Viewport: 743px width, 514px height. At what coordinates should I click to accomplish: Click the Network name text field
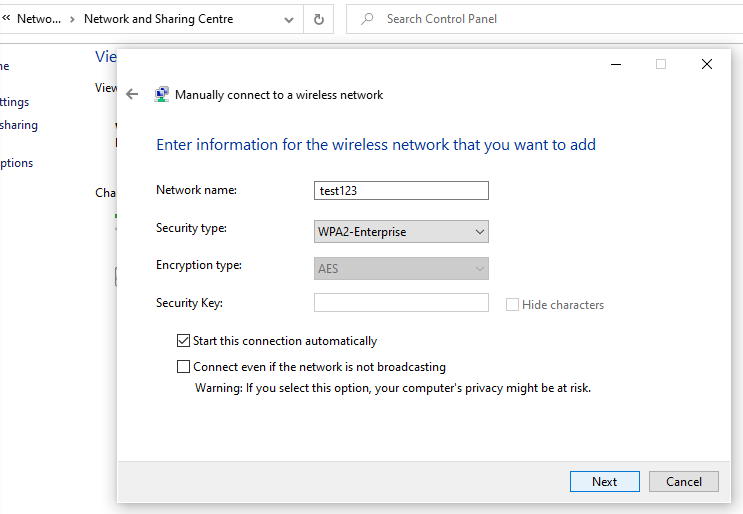pos(401,190)
